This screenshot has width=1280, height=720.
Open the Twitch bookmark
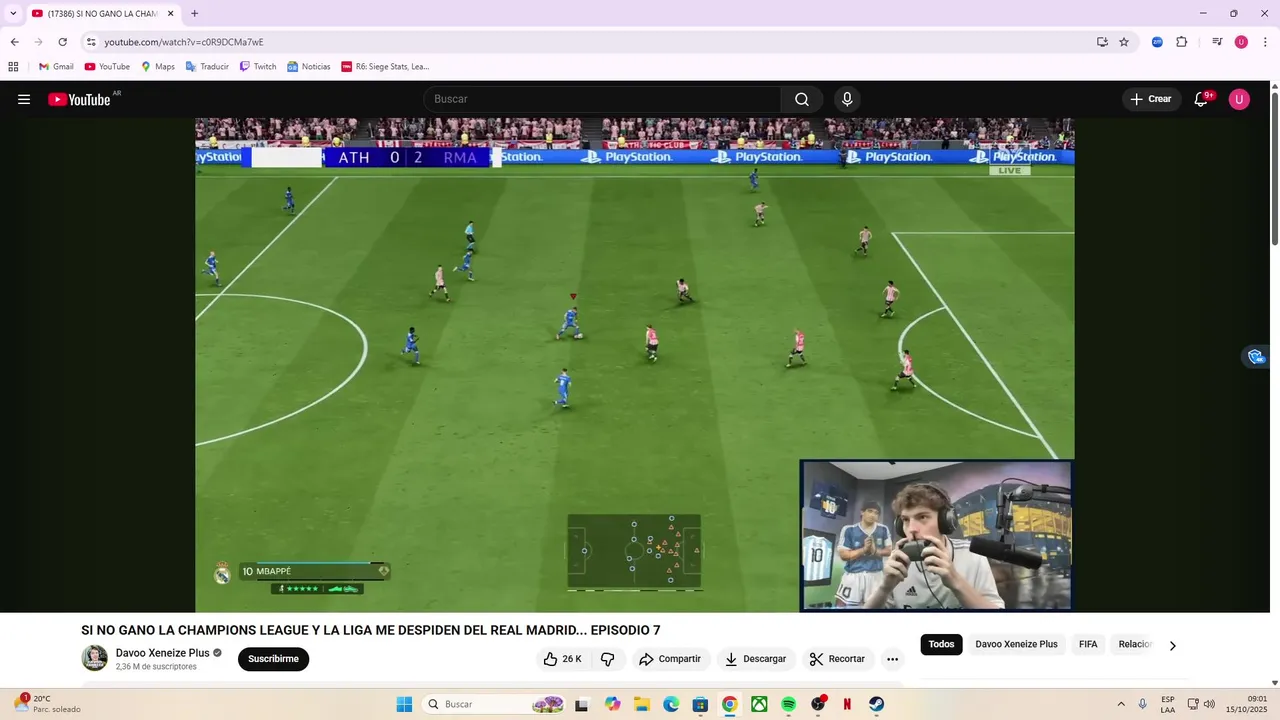(x=258, y=67)
